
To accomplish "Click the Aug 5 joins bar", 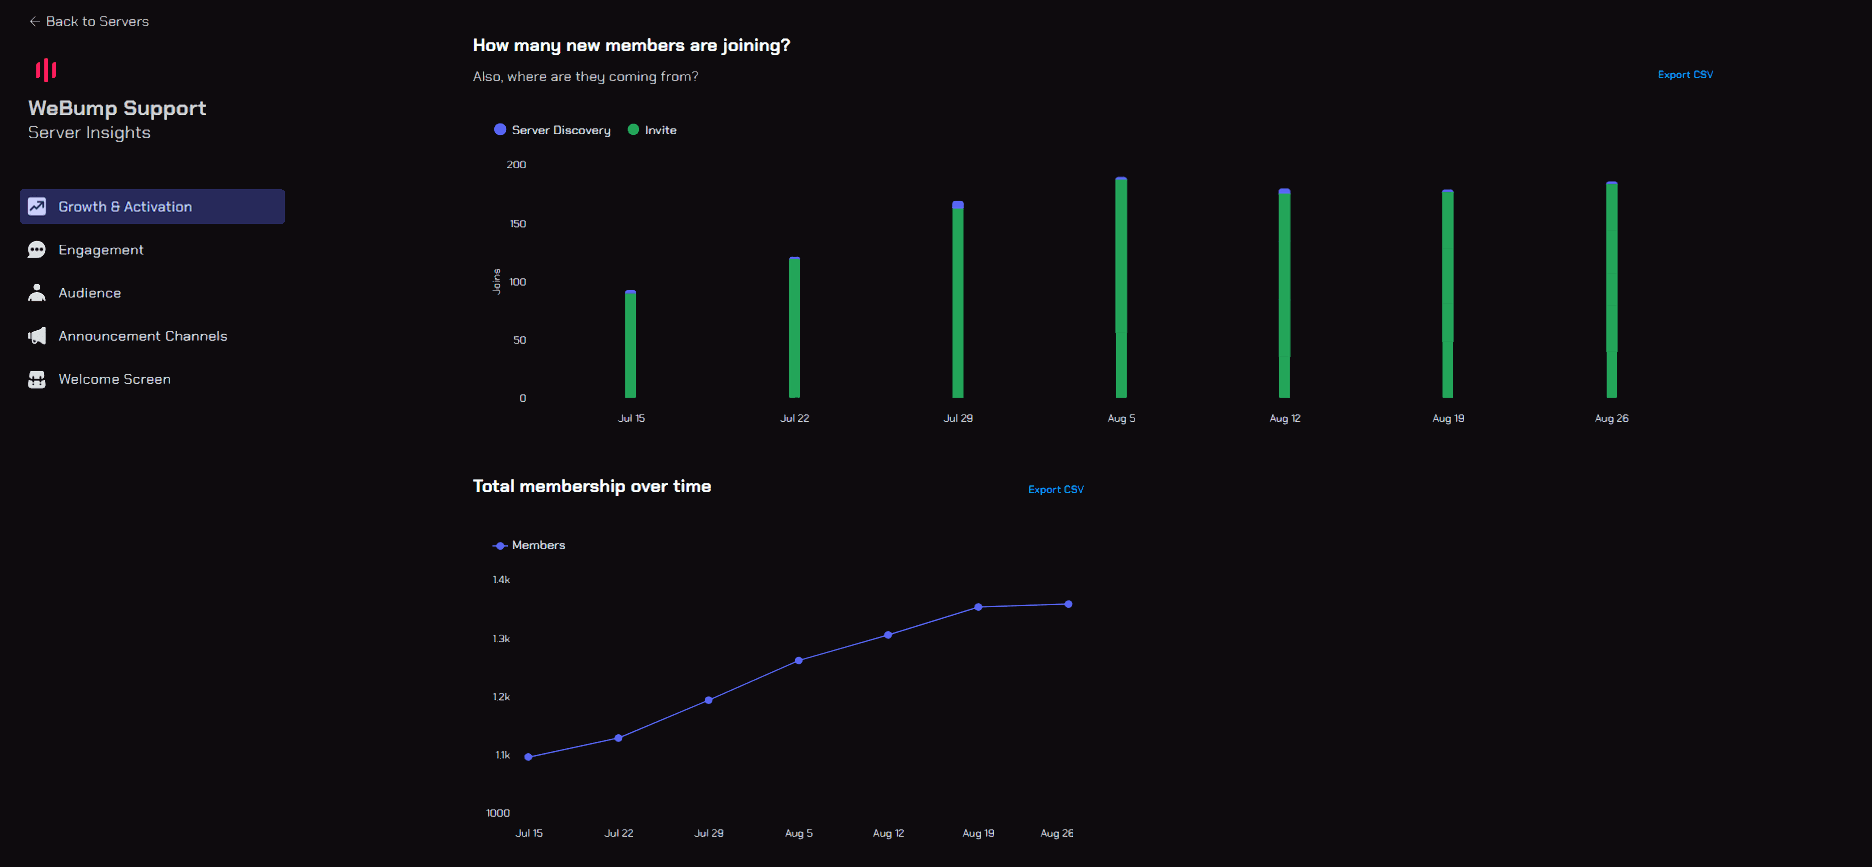I will [1121, 288].
